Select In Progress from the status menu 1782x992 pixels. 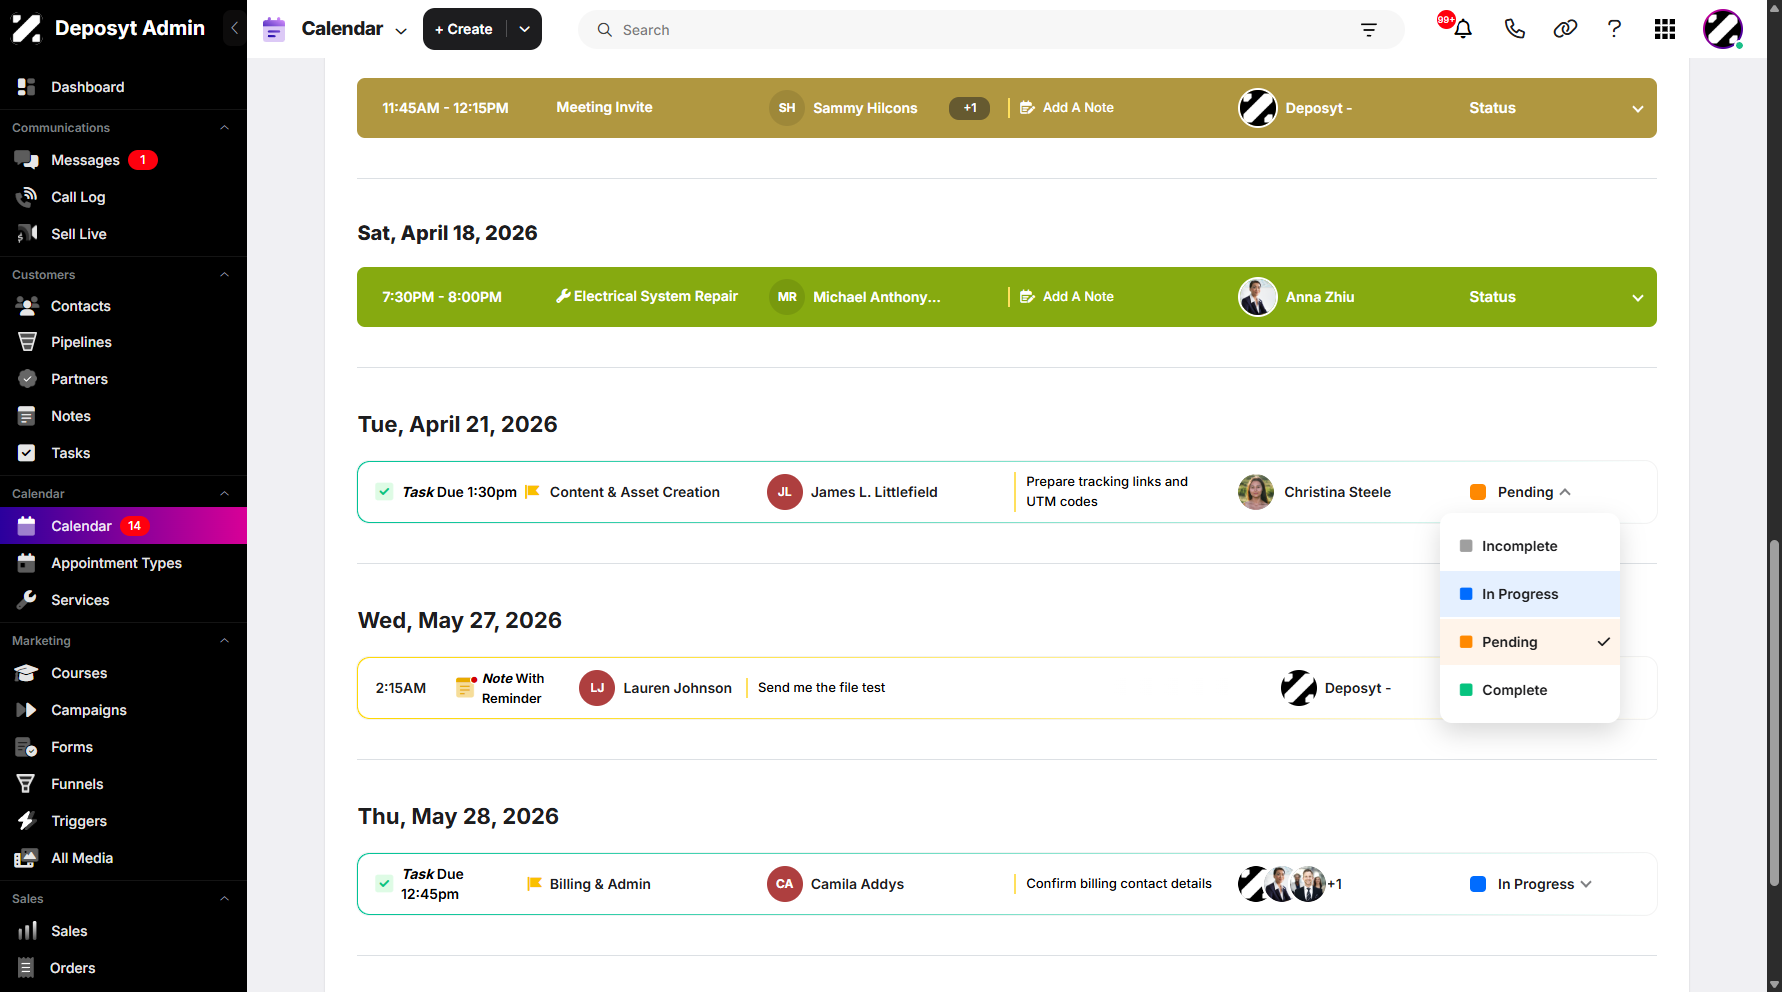(1530, 594)
